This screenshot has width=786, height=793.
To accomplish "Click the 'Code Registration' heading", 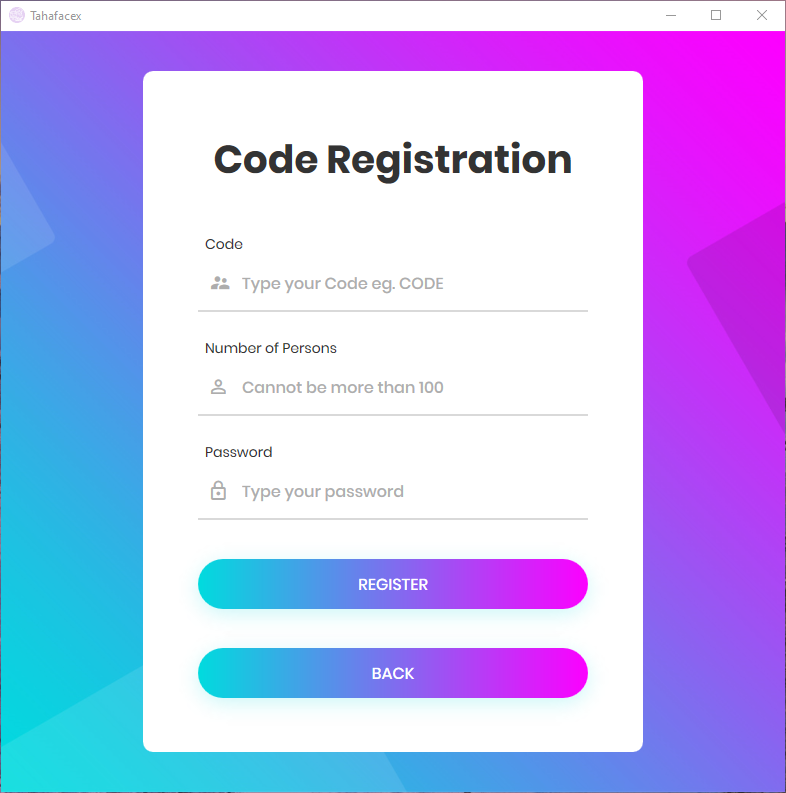I will (393, 160).
